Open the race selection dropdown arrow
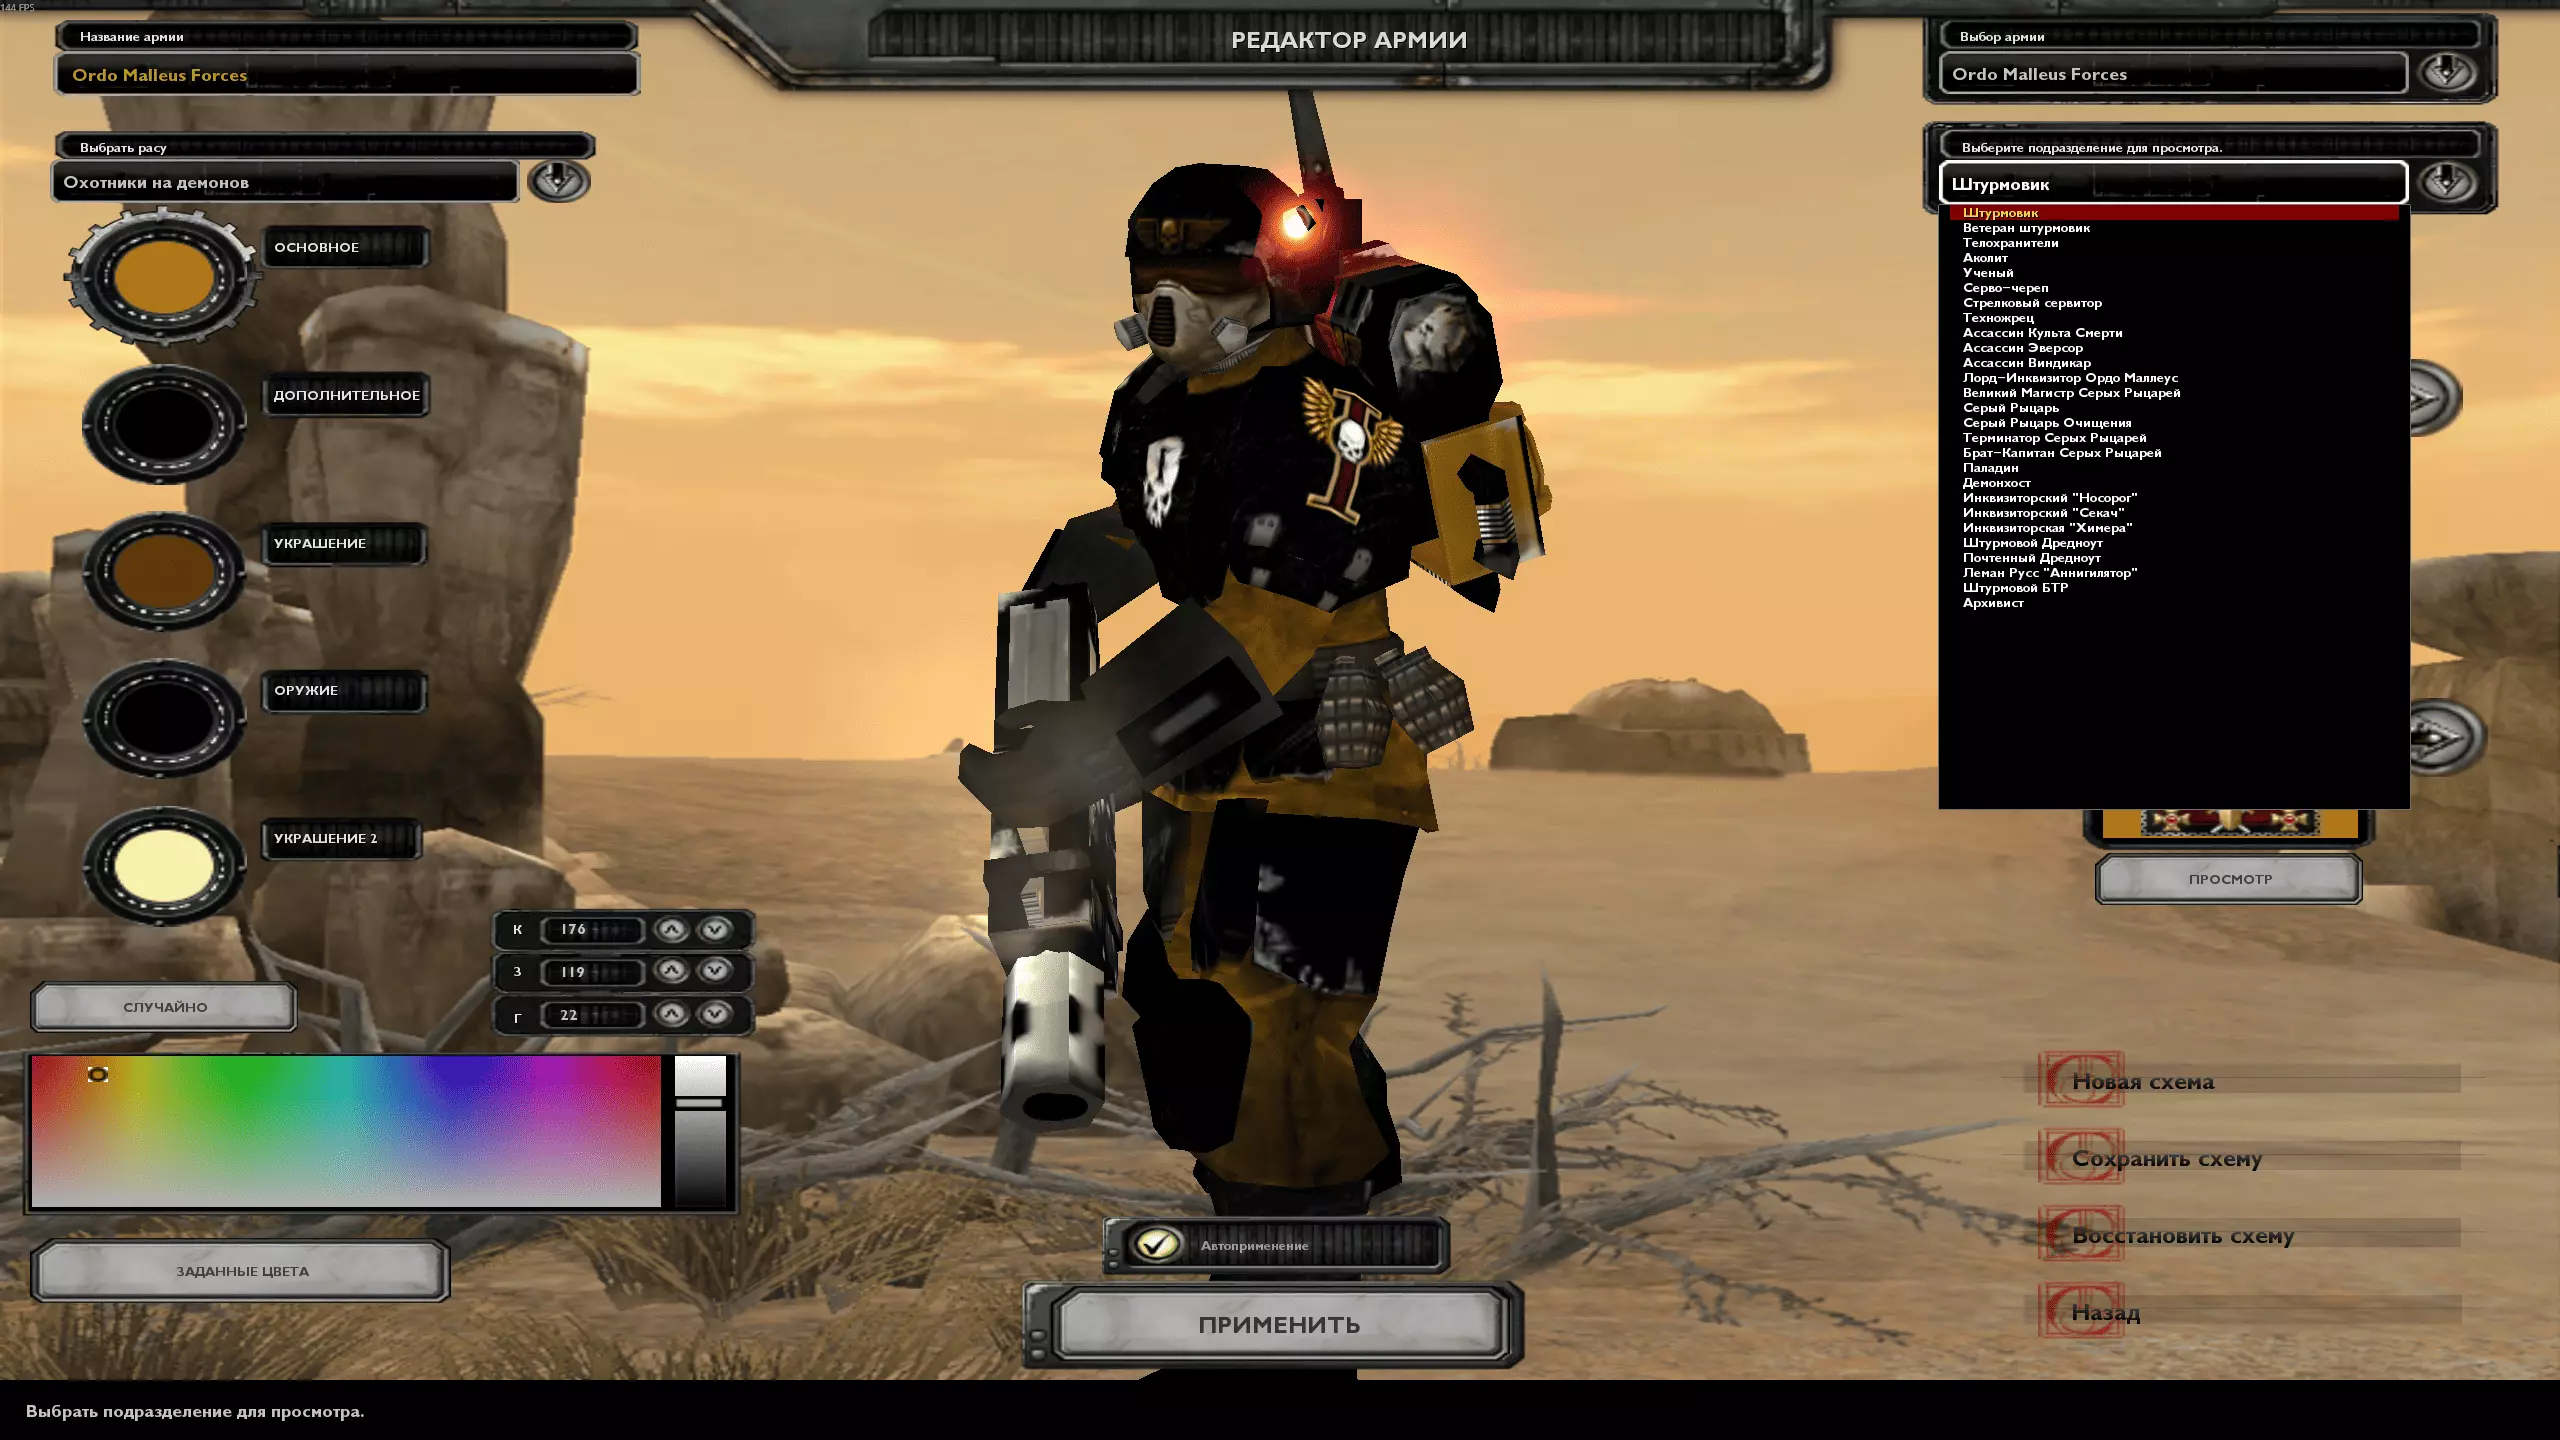The width and height of the screenshot is (2560, 1440). click(x=558, y=181)
